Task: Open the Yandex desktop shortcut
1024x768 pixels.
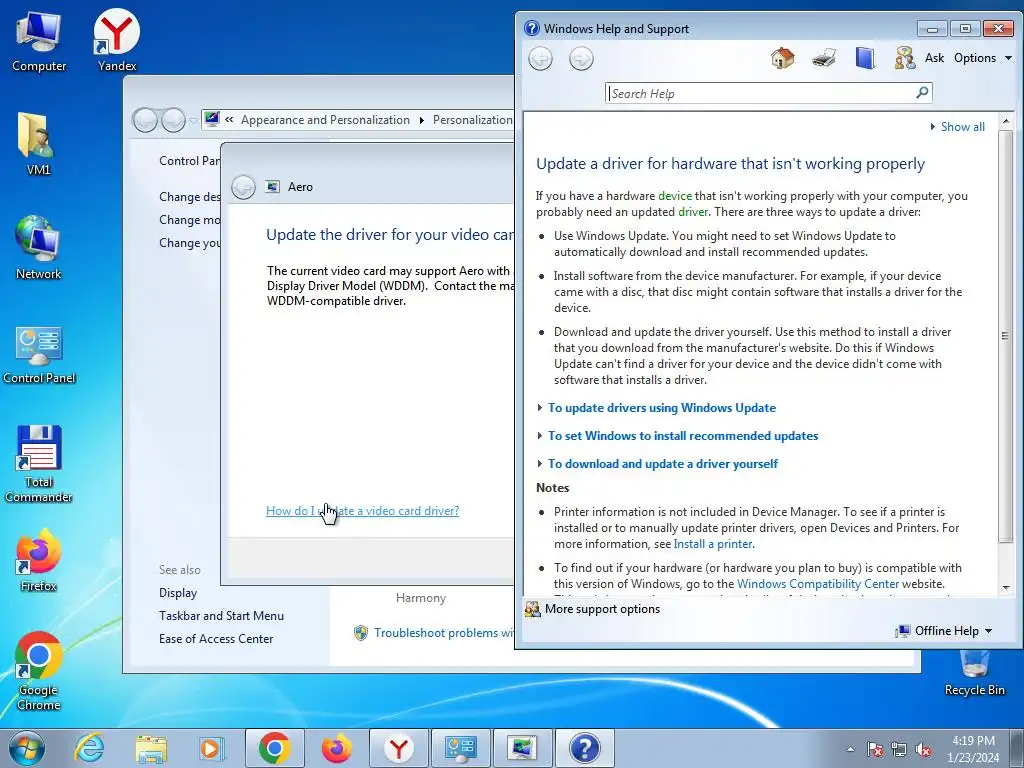Action: (x=117, y=40)
